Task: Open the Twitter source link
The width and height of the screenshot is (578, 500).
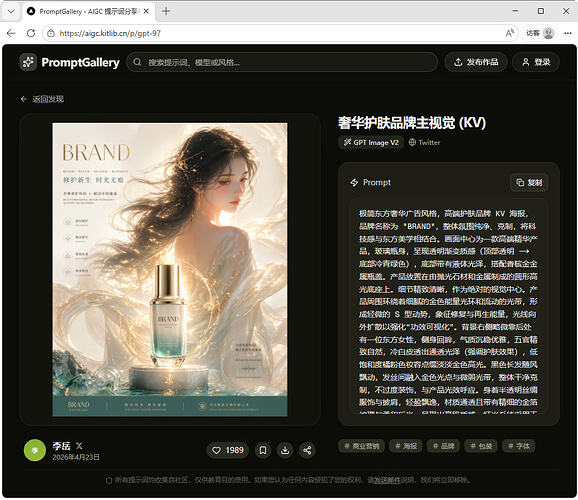Action: point(424,142)
